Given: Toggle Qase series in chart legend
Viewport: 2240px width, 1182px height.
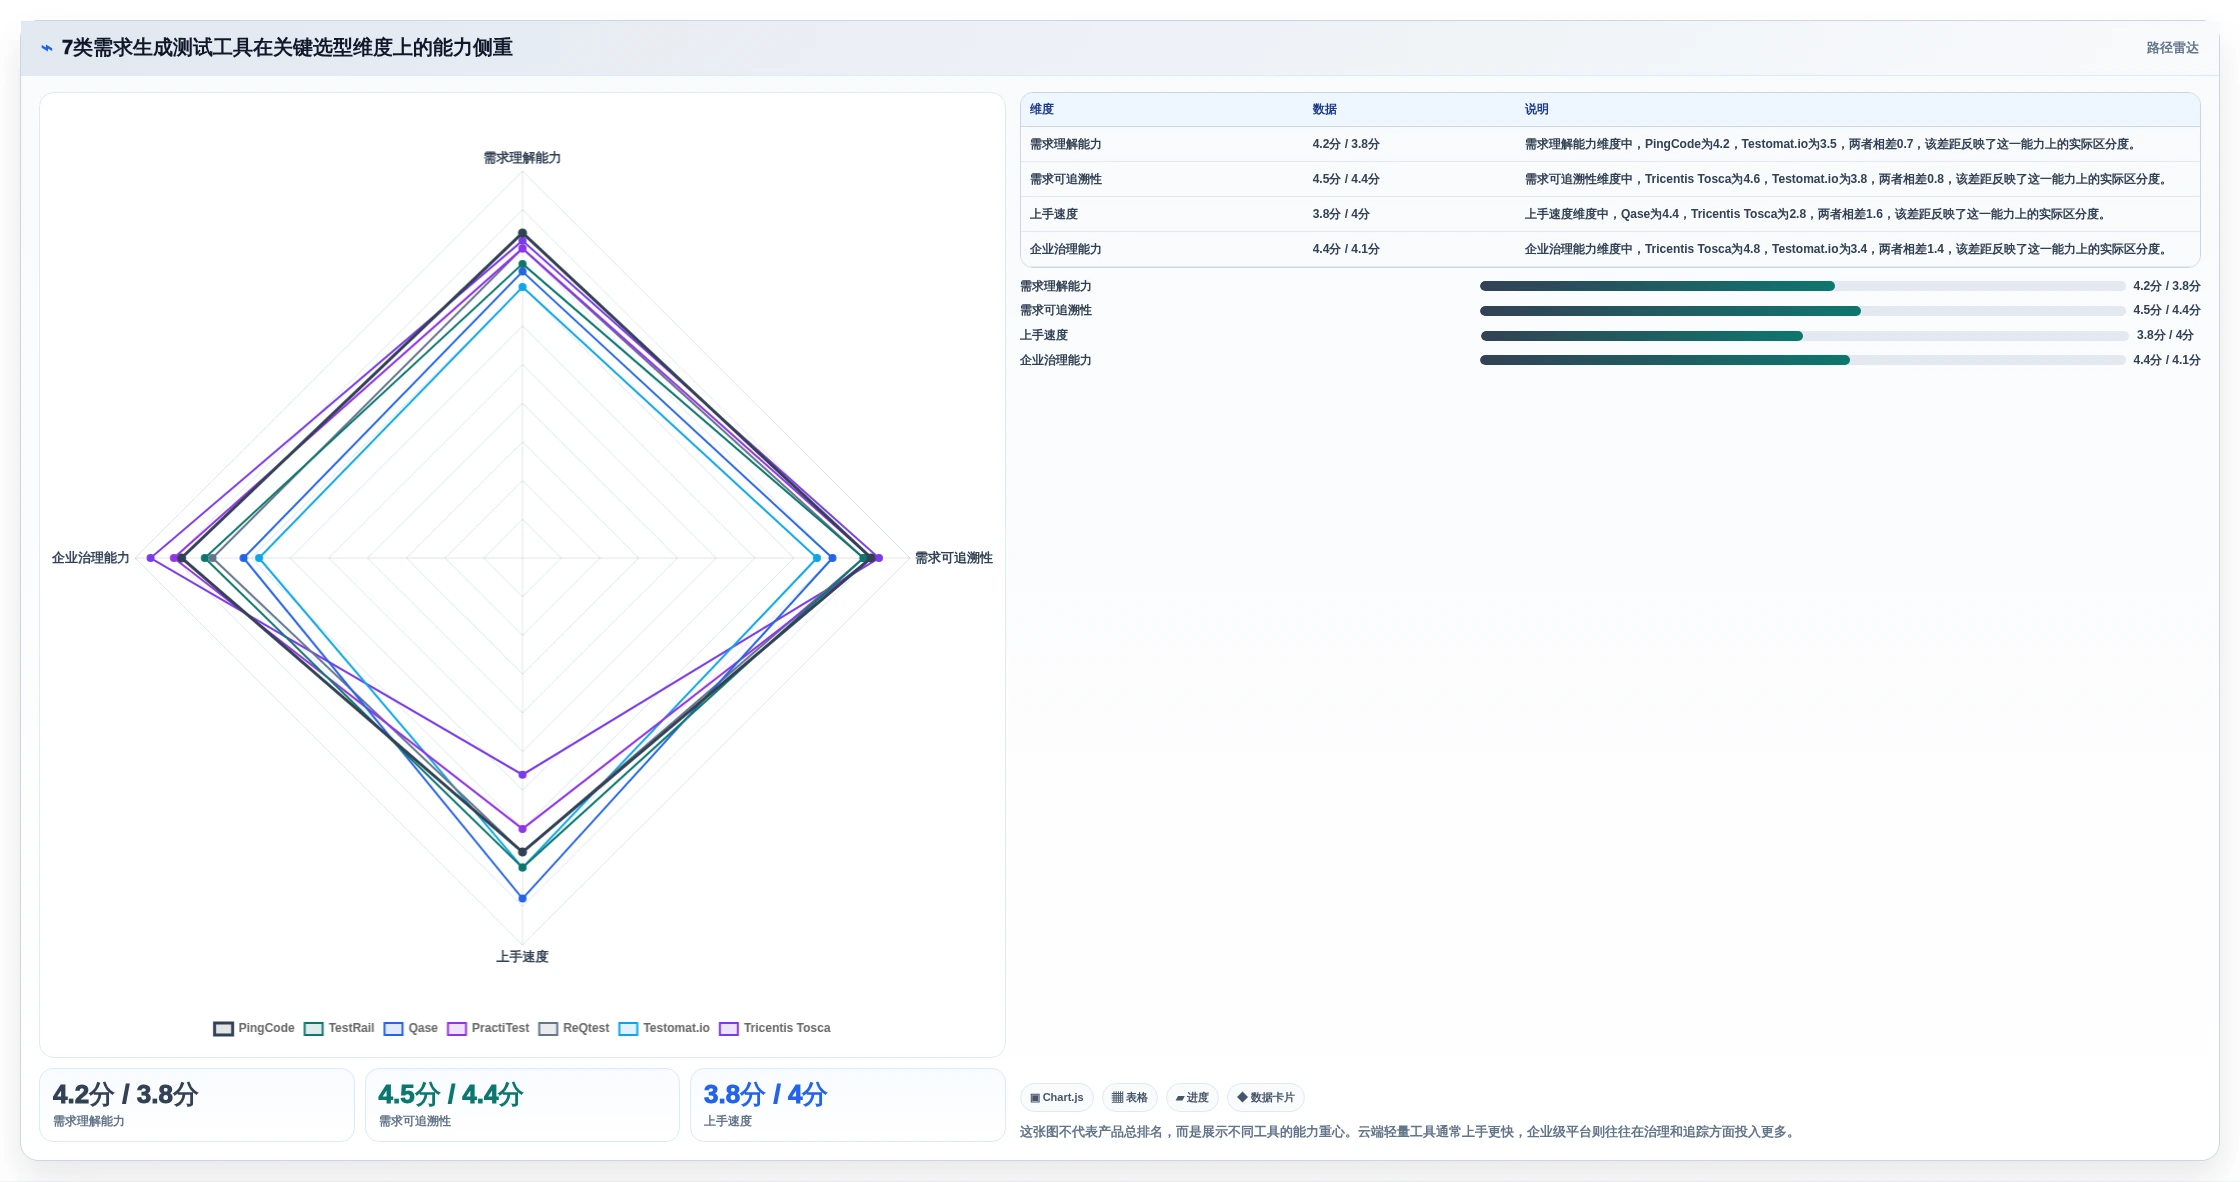Looking at the screenshot, I should pos(411,1028).
